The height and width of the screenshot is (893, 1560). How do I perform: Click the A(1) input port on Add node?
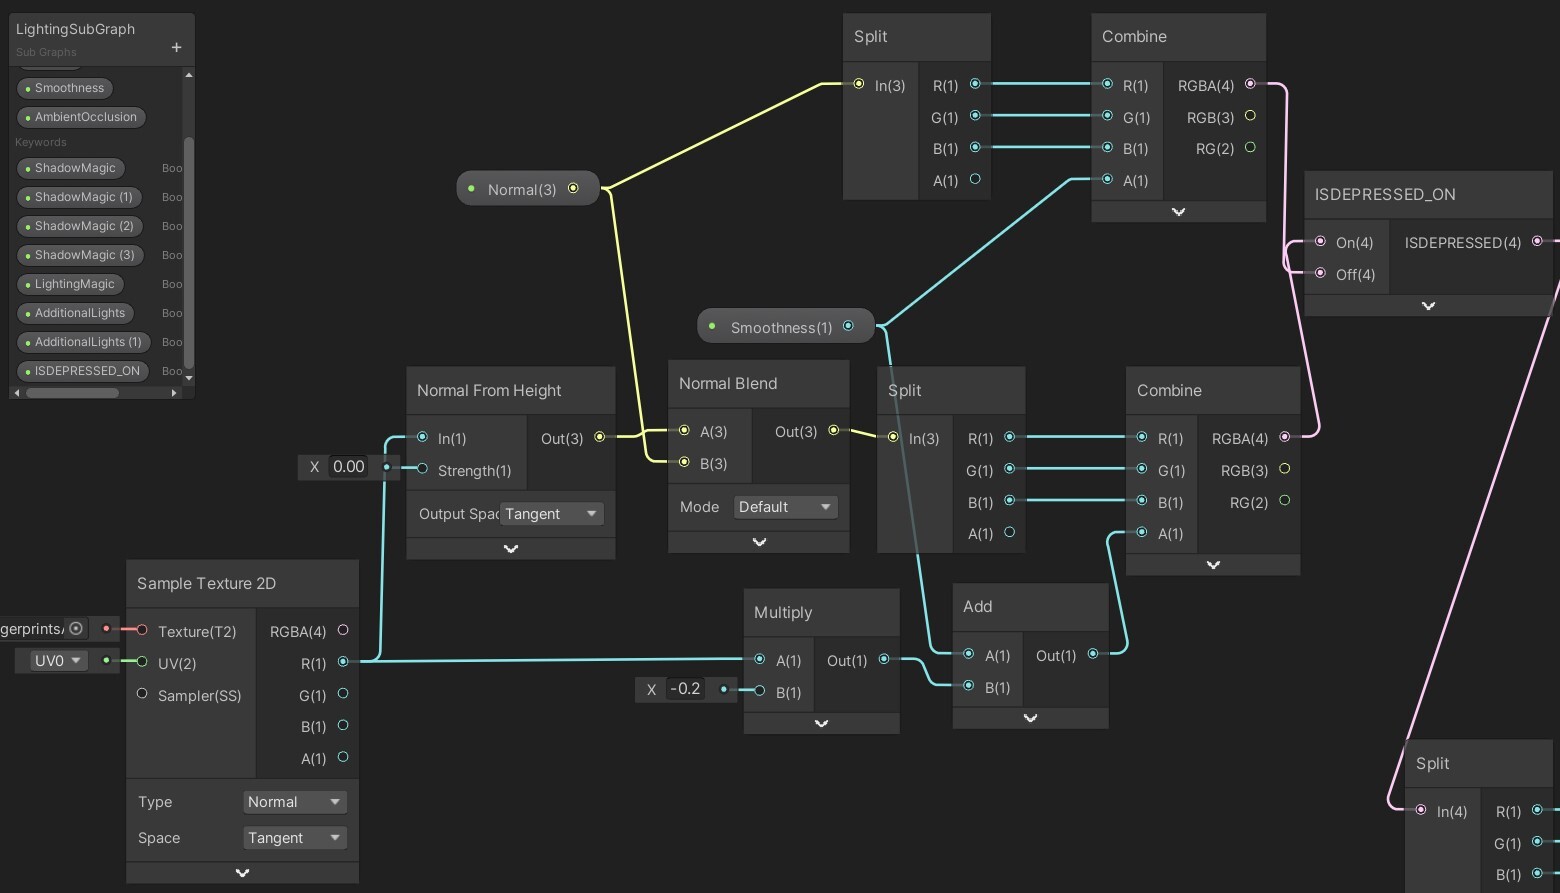tap(968, 654)
